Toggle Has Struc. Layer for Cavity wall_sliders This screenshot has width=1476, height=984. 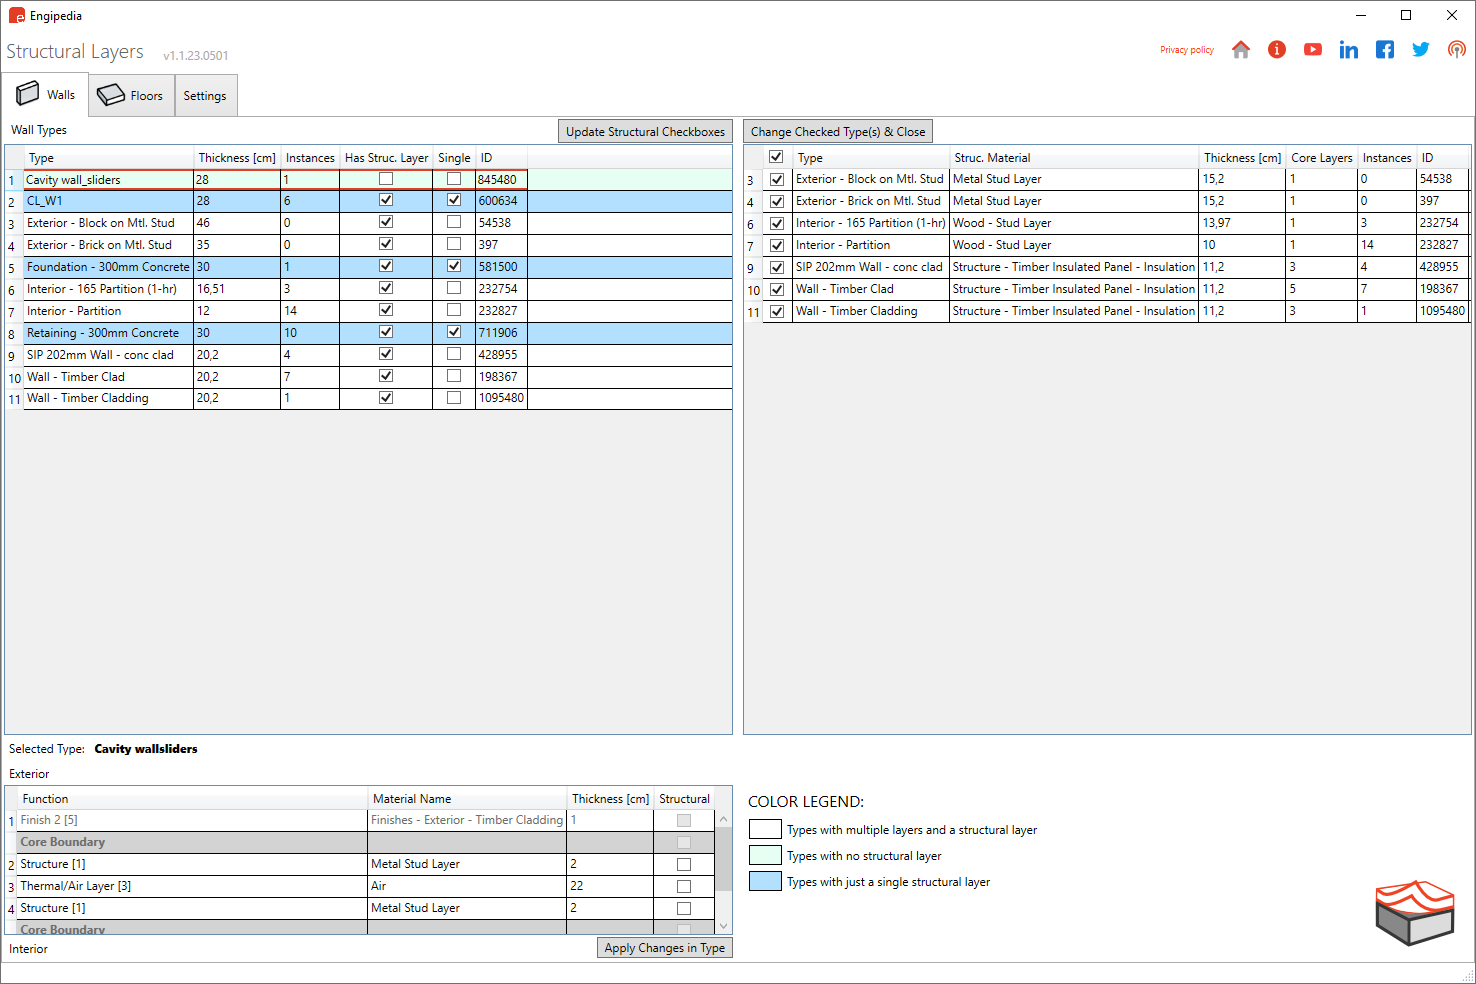pyautogui.click(x=386, y=179)
